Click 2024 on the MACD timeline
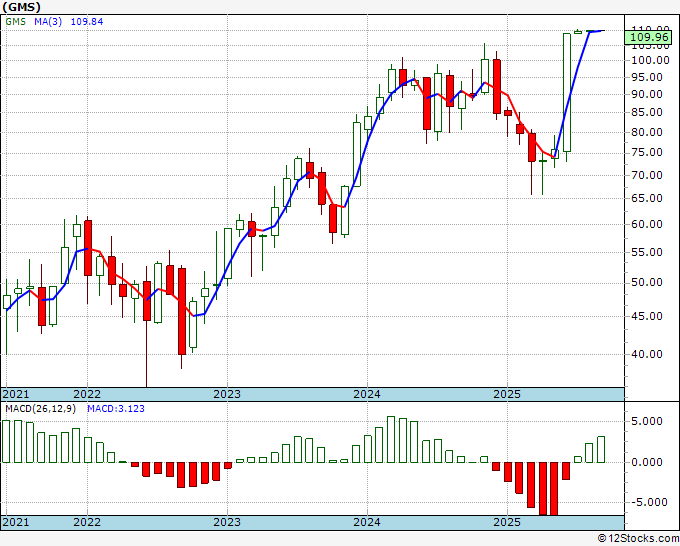Screen dimensions: 680x546 [367, 522]
